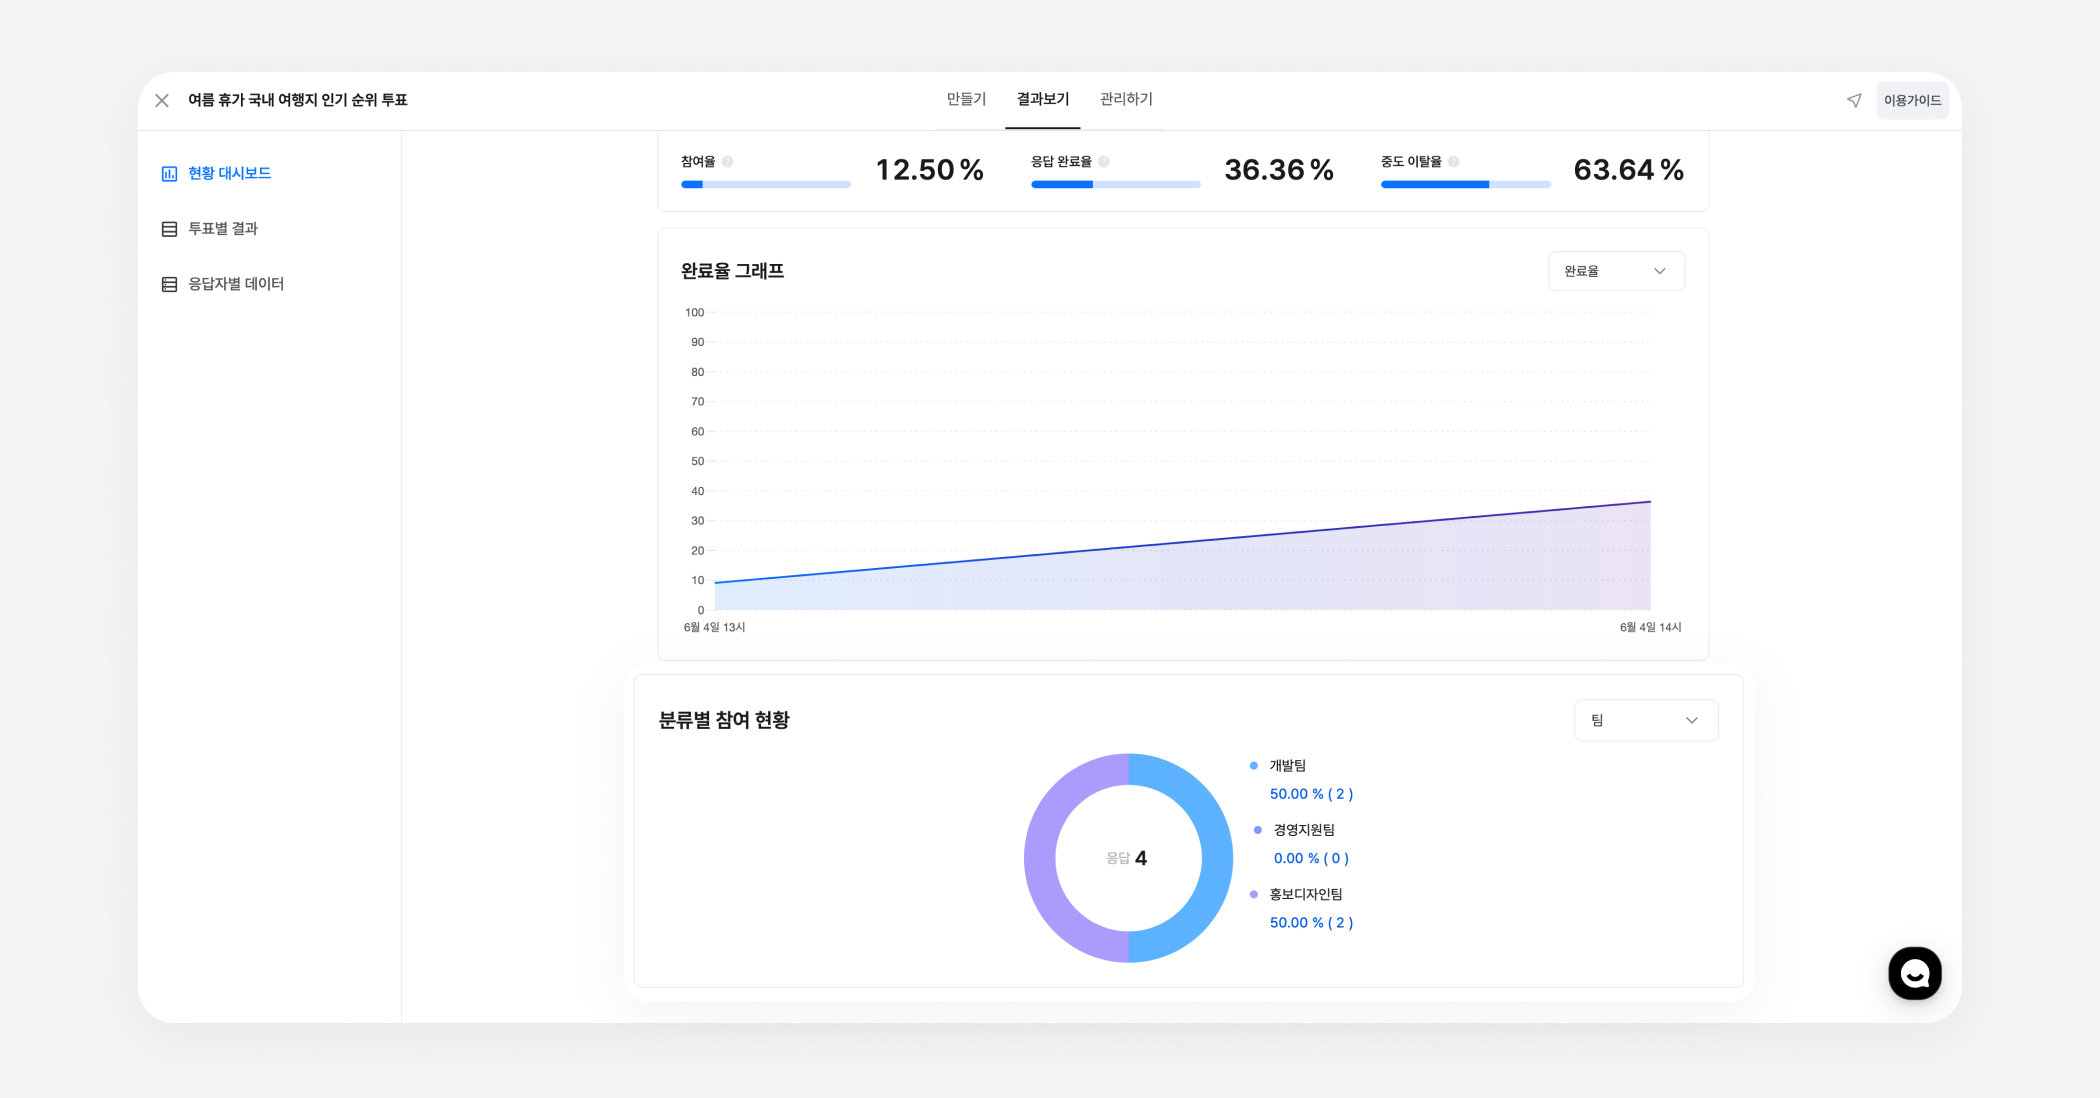Screen dimensions: 2100x1098
Task: Click info icon next to 중도 이탈율
Action: pyautogui.click(x=1454, y=161)
